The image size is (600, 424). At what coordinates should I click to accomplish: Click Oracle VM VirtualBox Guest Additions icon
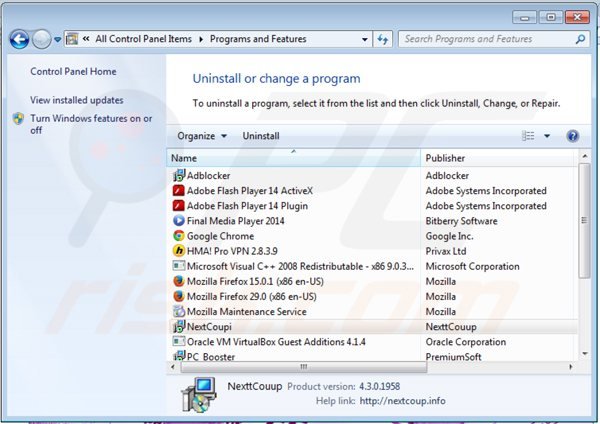(x=179, y=341)
